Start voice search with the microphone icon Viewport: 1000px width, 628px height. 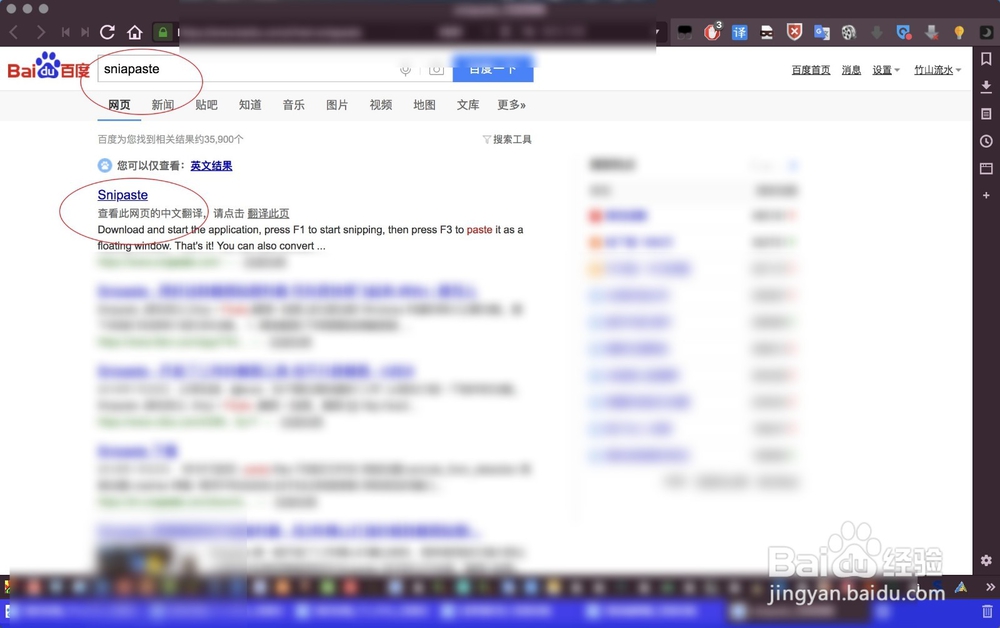click(405, 69)
